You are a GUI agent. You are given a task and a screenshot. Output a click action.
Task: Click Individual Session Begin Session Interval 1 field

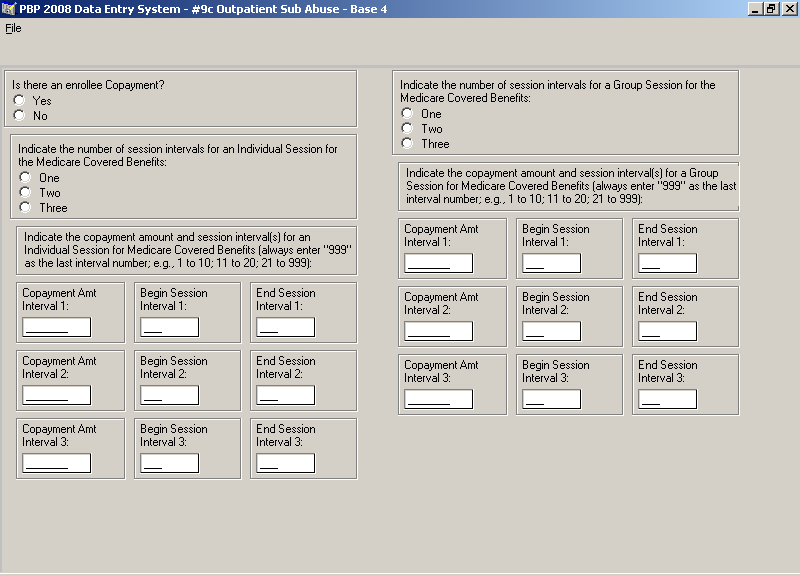[x=169, y=327]
